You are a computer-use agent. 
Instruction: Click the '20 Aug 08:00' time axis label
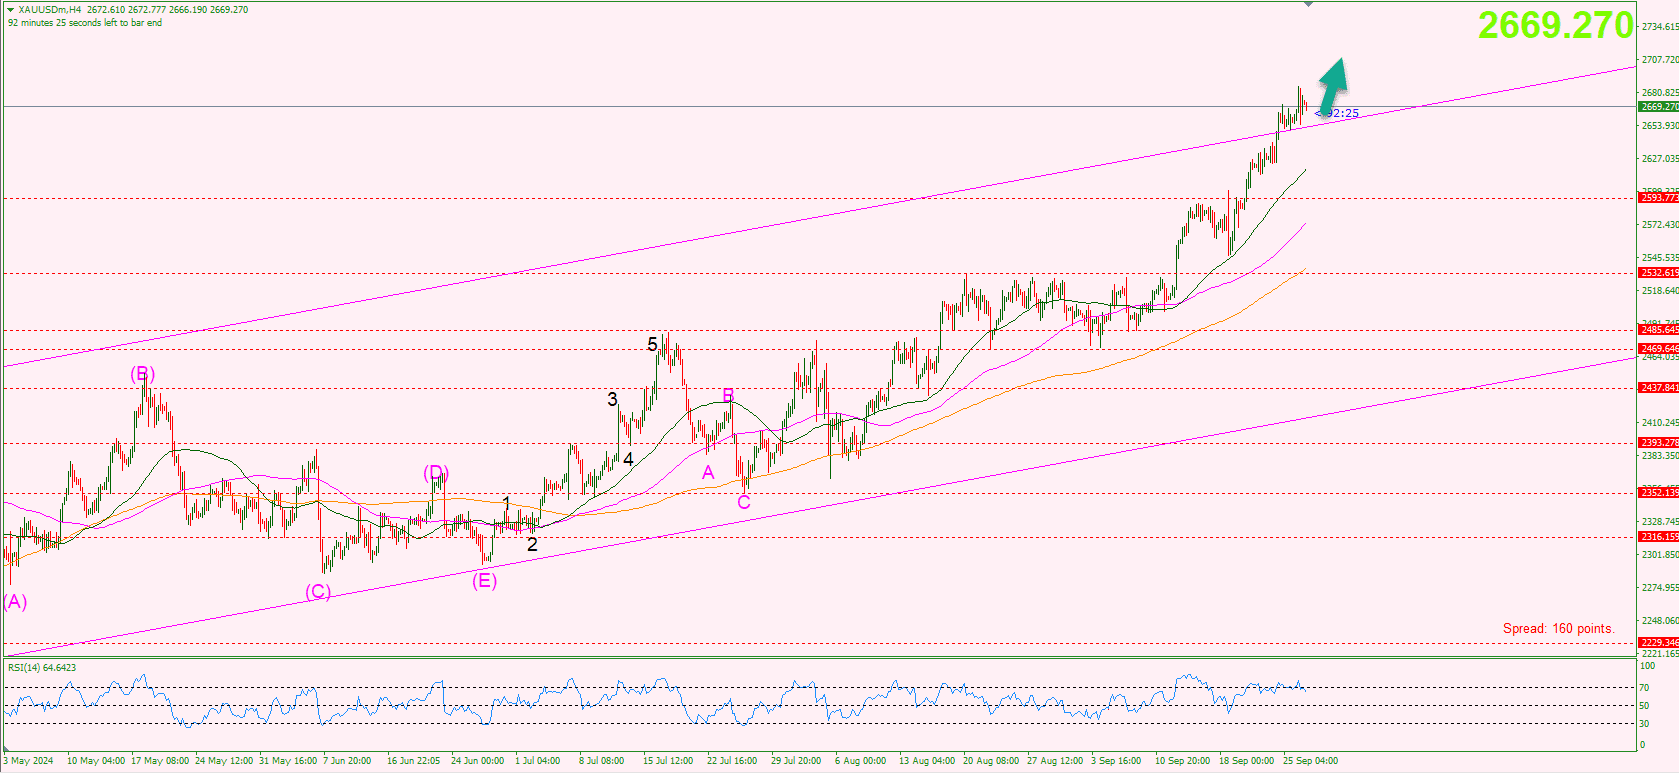click(x=991, y=761)
